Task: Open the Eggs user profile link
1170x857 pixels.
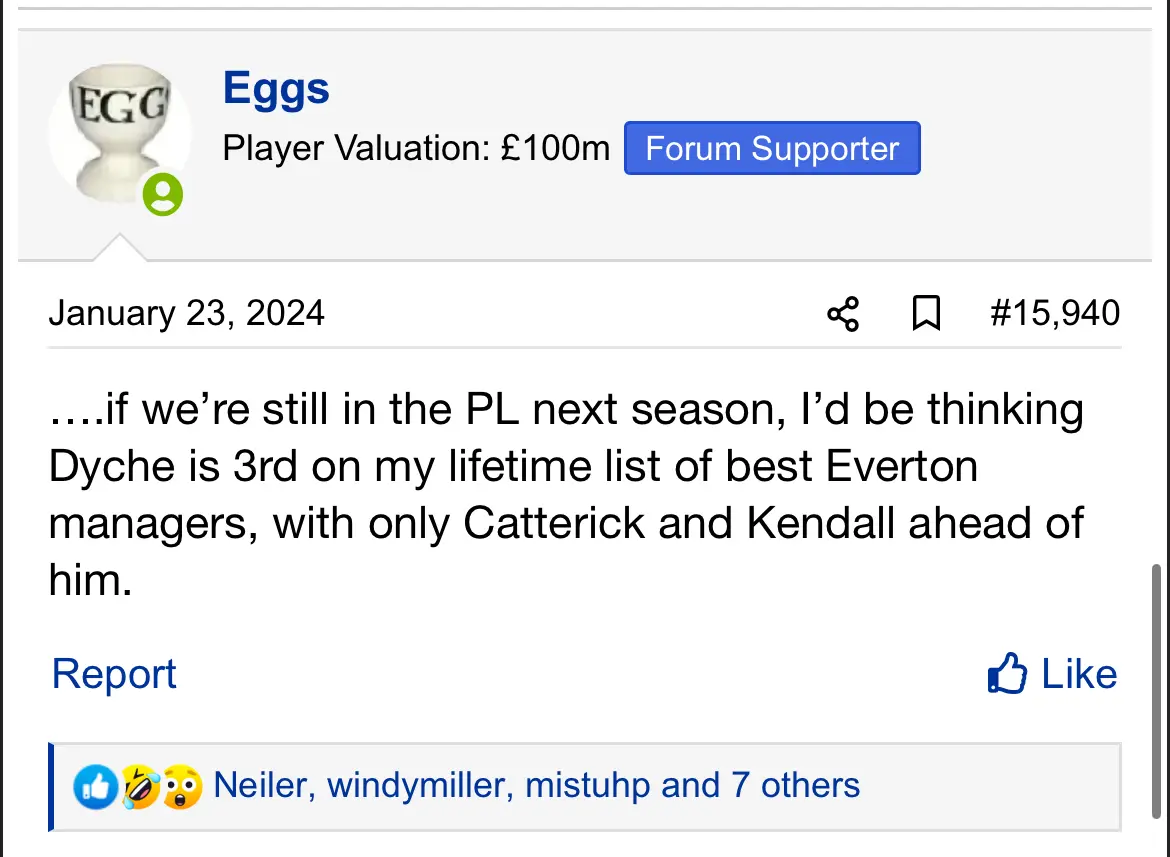Action: 276,89
